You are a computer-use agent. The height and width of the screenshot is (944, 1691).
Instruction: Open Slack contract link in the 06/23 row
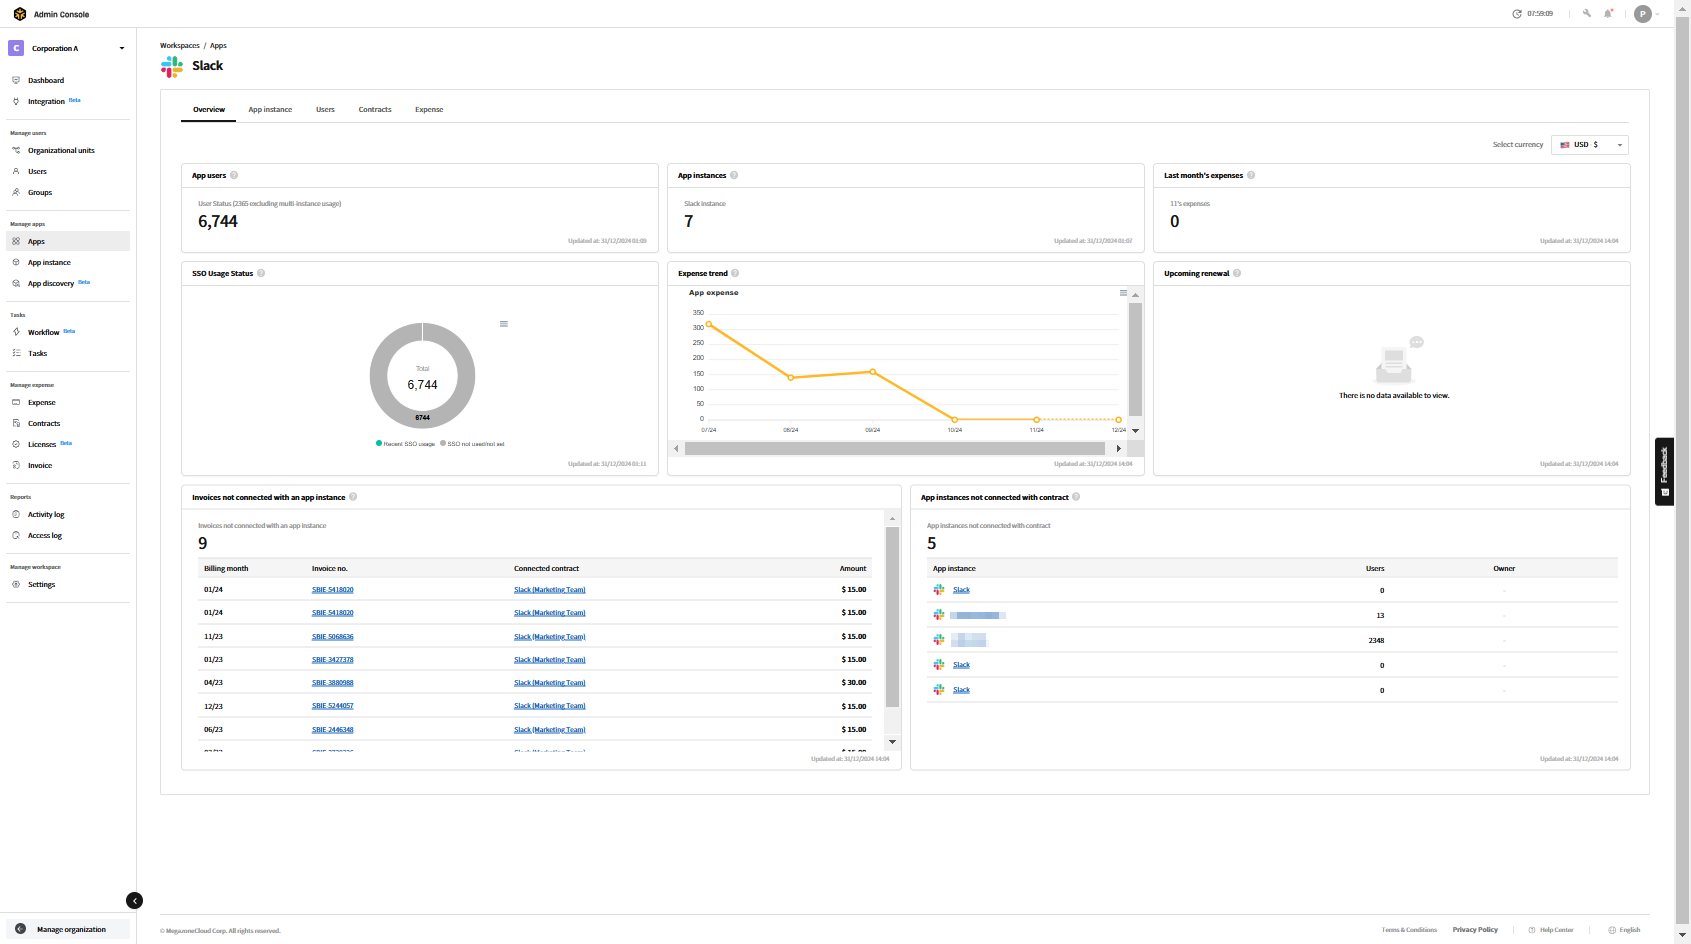(549, 729)
